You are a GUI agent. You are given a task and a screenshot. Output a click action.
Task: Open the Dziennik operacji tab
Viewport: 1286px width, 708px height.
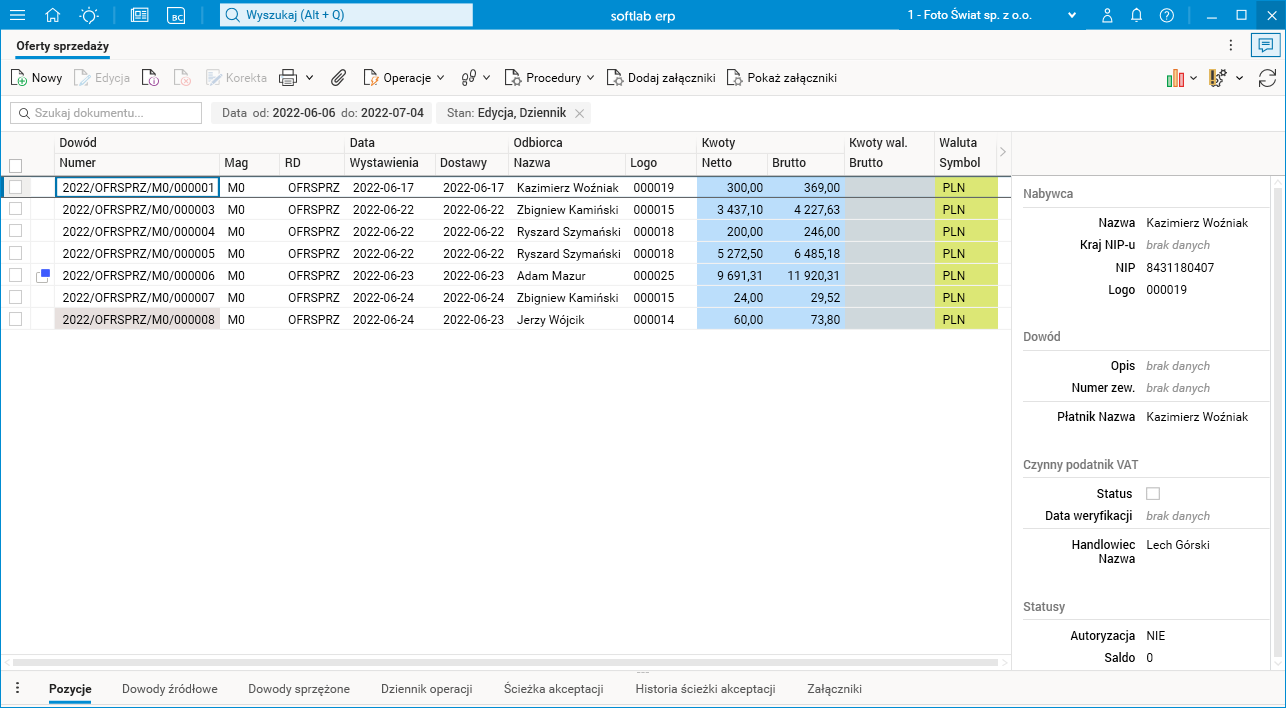[x=426, y=689]
